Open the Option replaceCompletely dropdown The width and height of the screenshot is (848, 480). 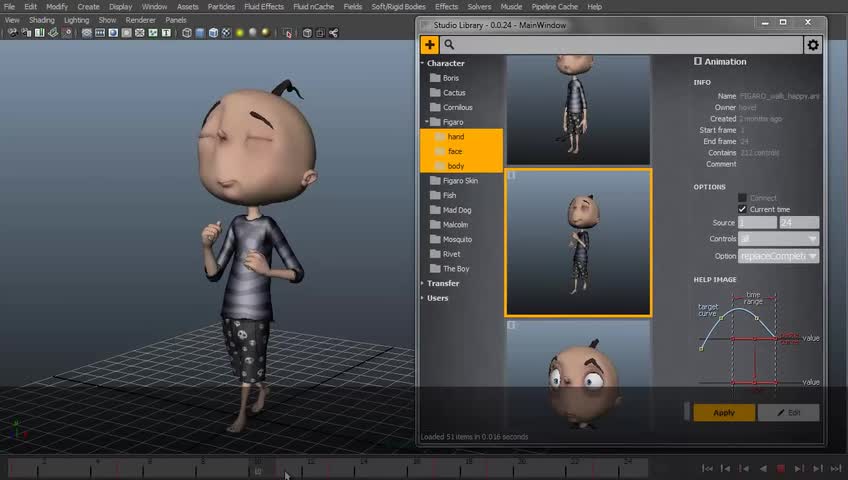778,256
